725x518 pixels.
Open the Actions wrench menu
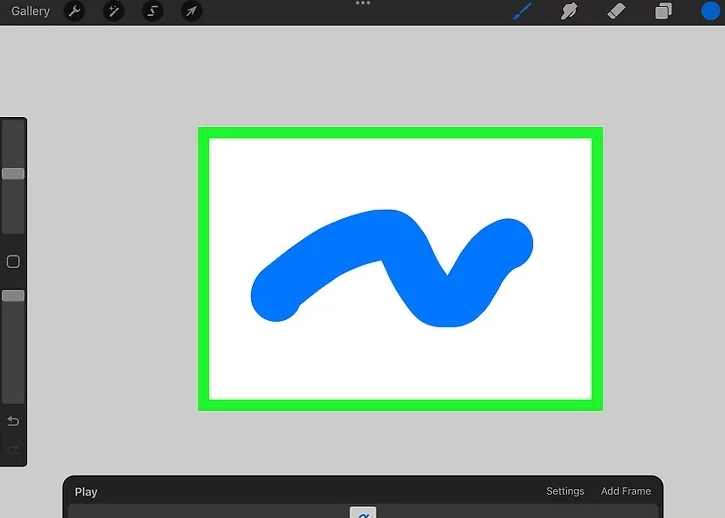coord(74,12)
